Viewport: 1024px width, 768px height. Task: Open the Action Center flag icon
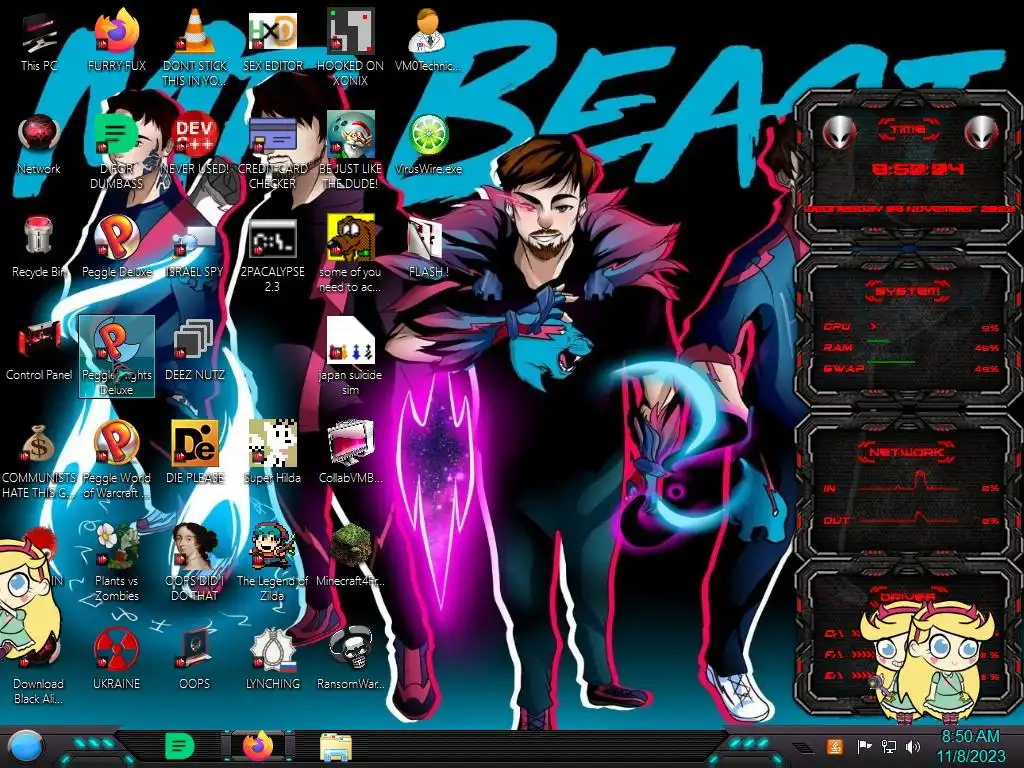(864, 746)
